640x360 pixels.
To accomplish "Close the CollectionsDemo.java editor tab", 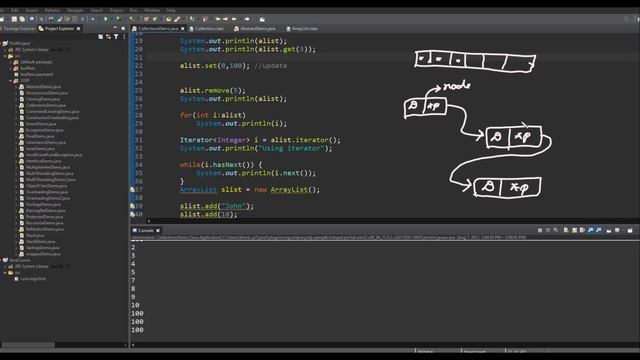I will [x=182, y=29].
